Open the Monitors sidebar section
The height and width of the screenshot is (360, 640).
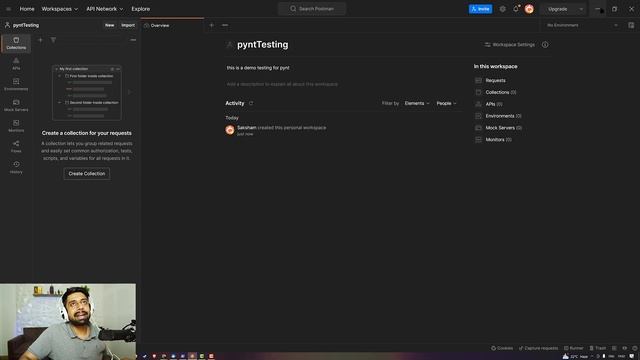coord(16,126)
